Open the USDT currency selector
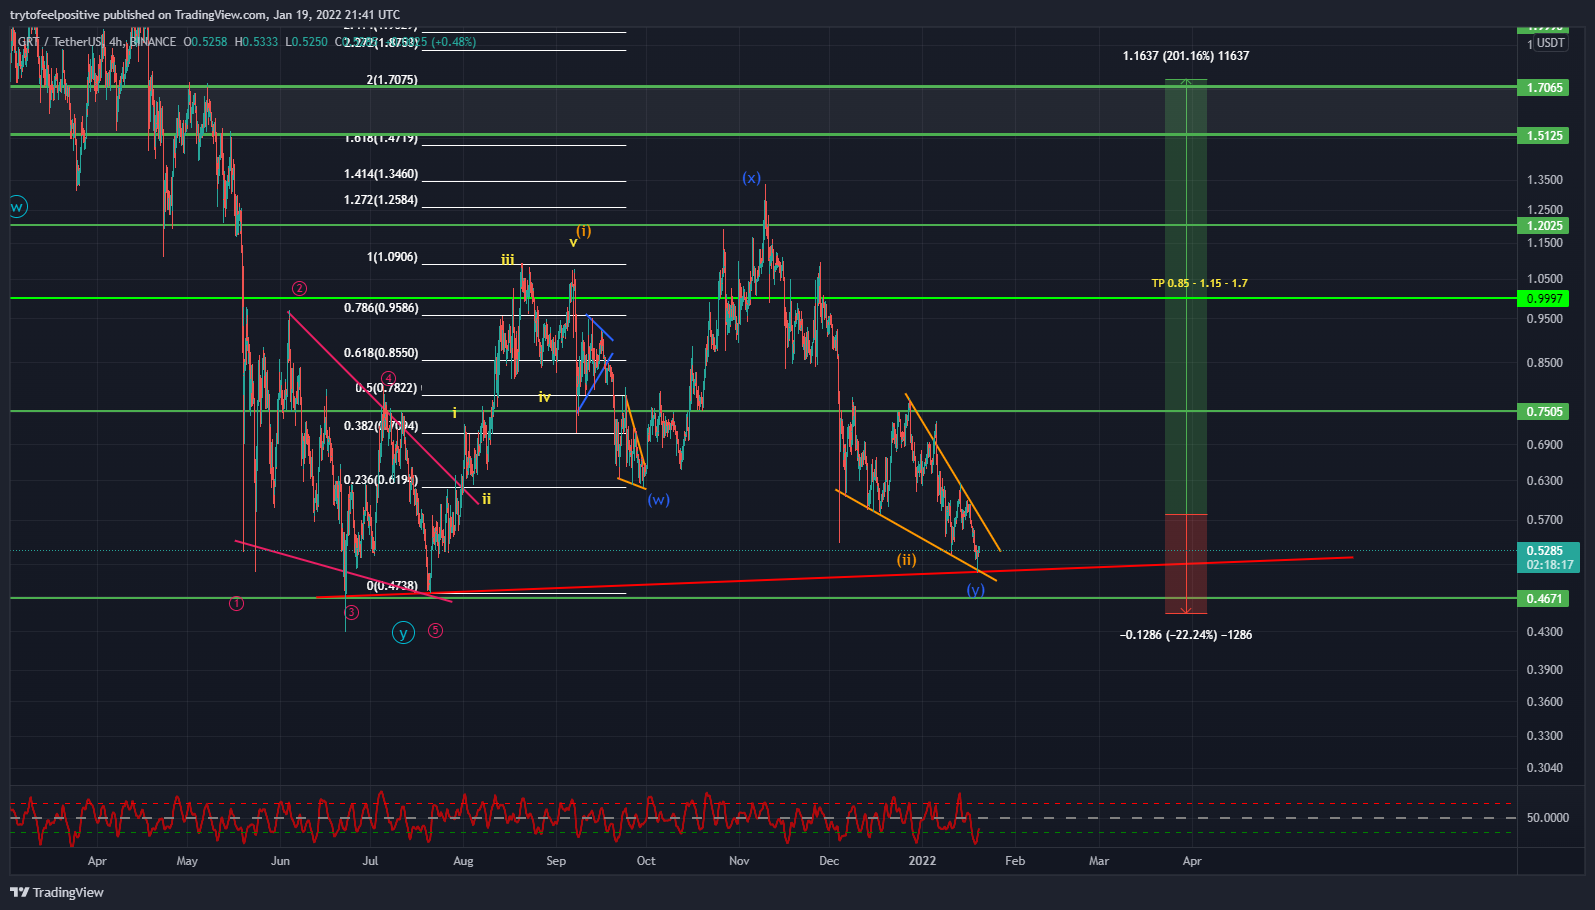Viewport: 1595px width, 910px height. 1551,43
